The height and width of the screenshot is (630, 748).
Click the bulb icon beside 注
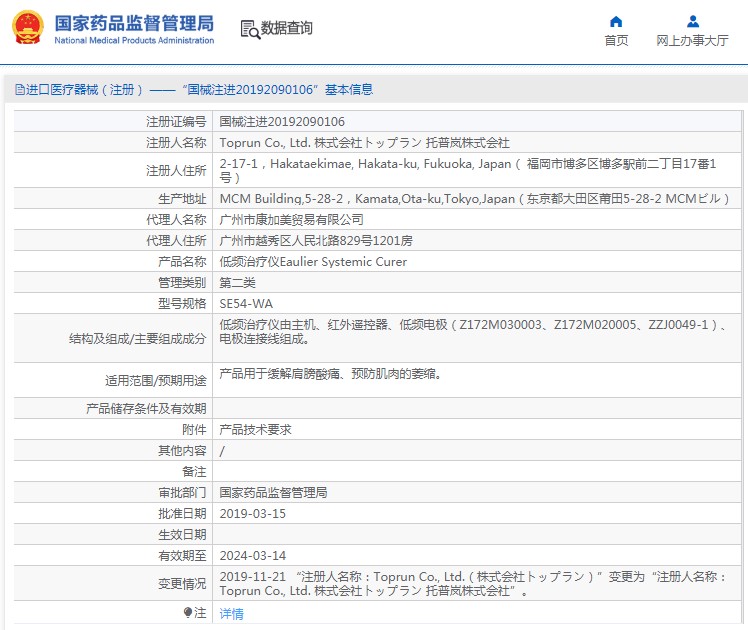(x=188, y=612)
